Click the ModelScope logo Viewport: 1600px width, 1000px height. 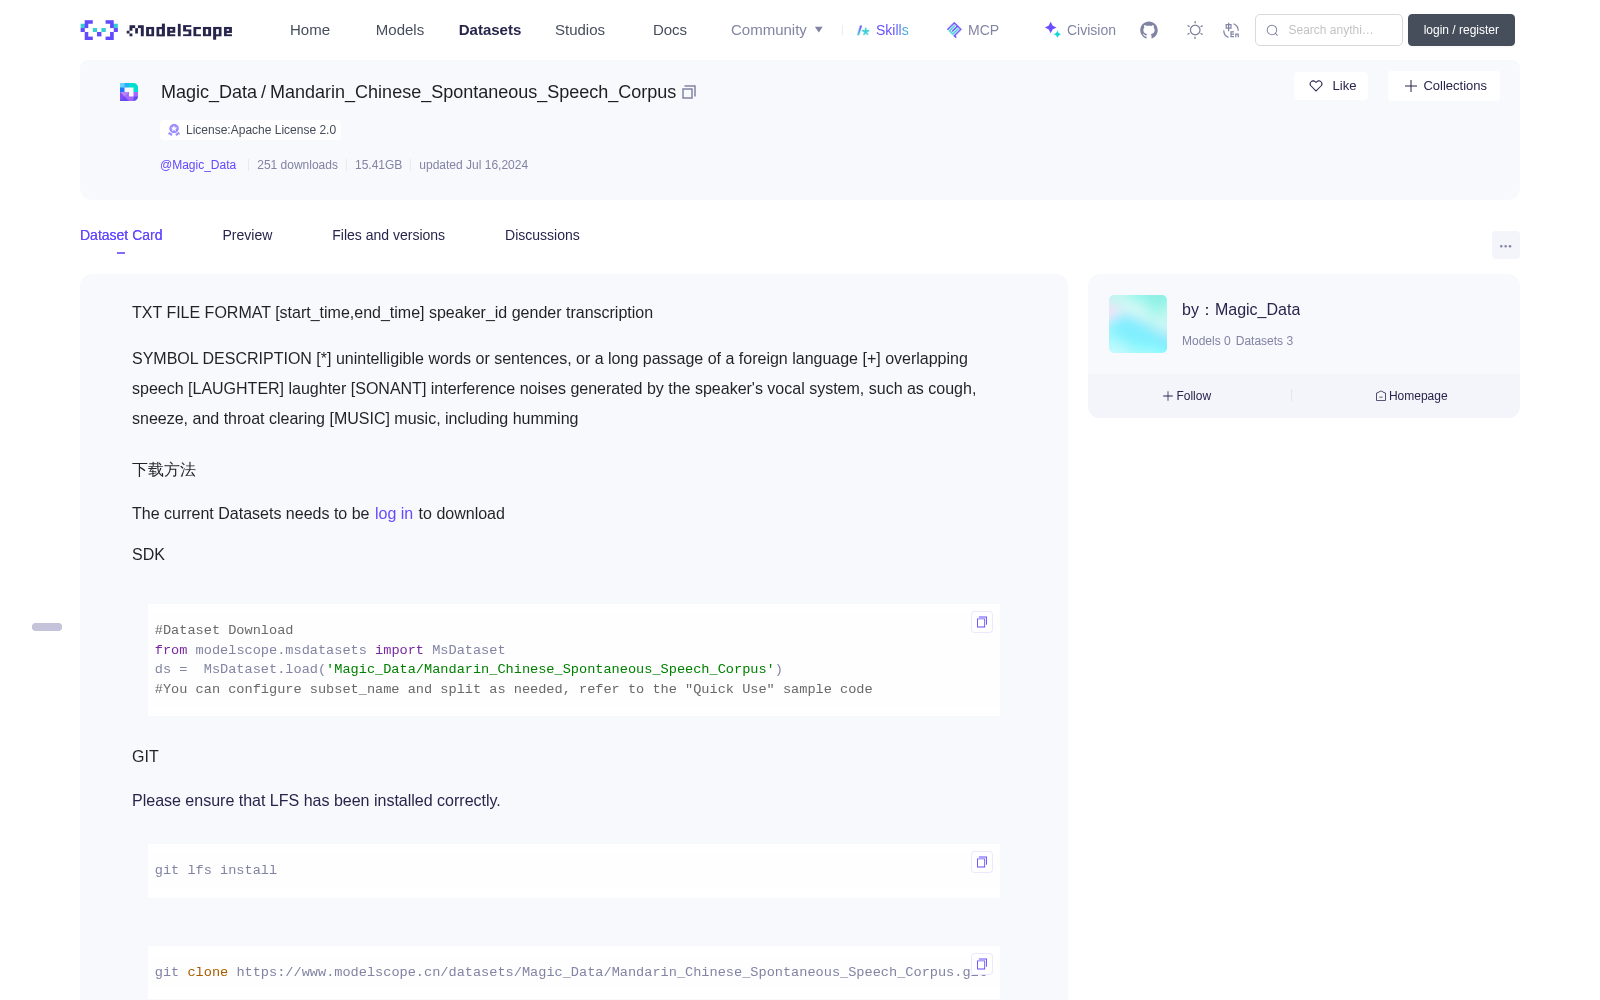click(157, 30)
